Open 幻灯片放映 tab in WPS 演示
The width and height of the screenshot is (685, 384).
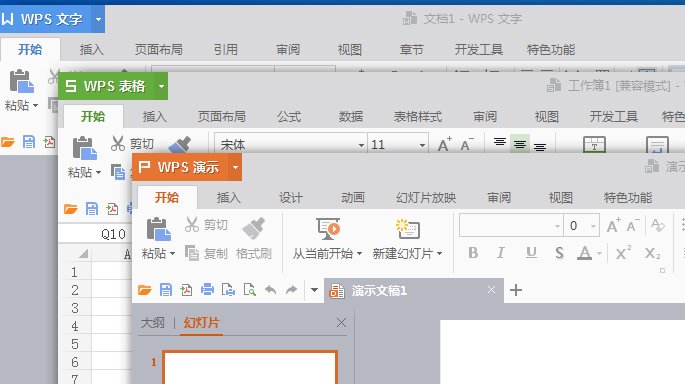click(426, 197)
